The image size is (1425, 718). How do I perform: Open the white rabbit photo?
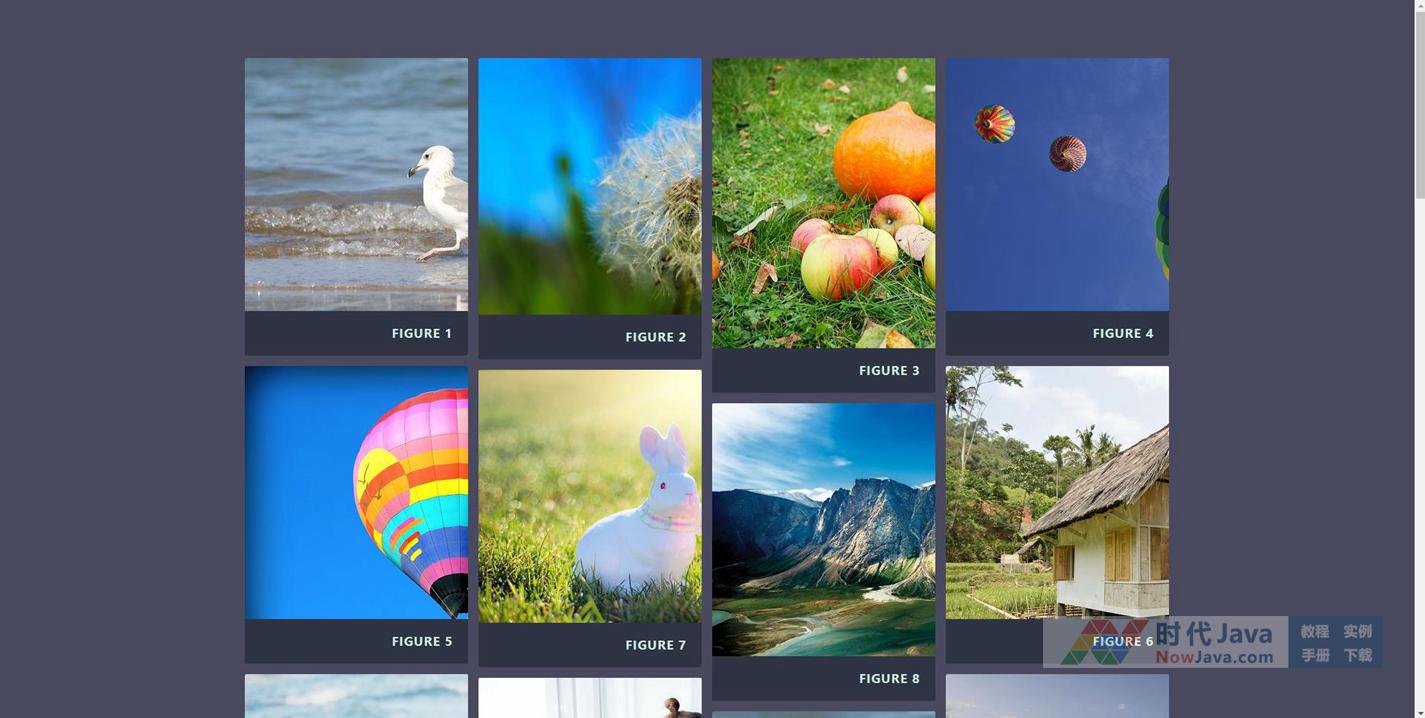pyautogui.click(x=590, y=496)
